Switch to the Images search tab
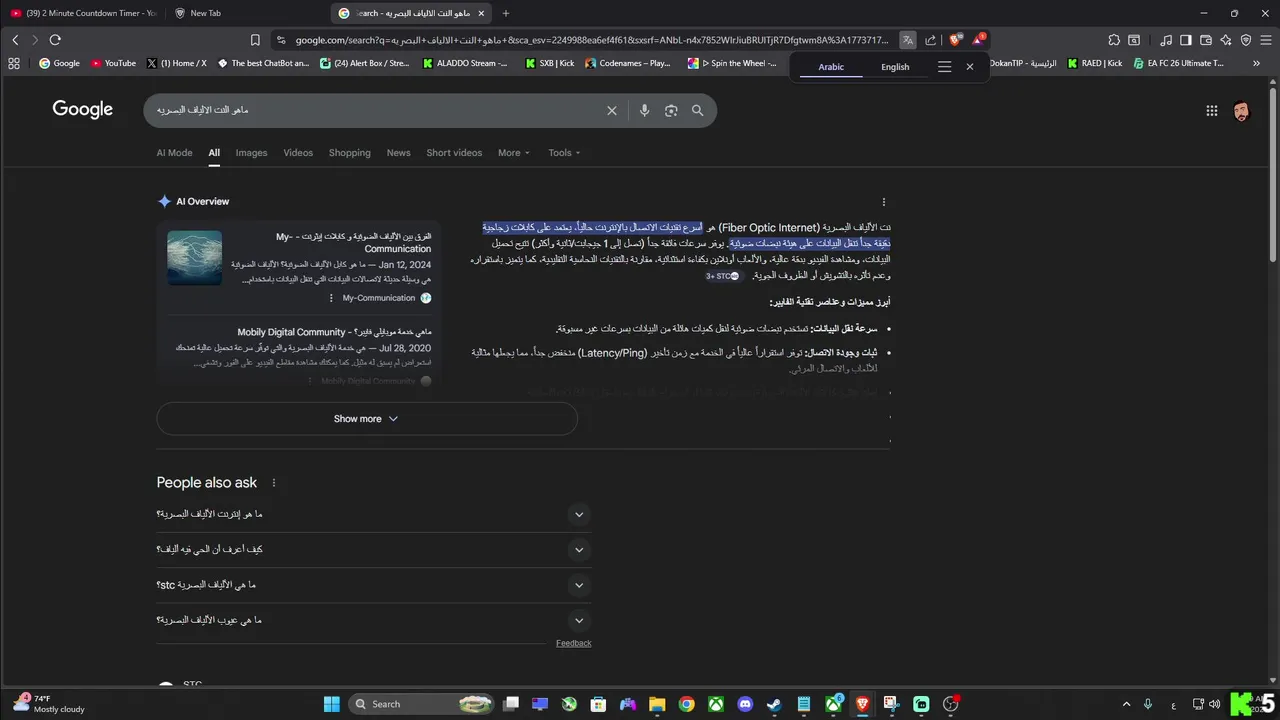 pos(251,153)
